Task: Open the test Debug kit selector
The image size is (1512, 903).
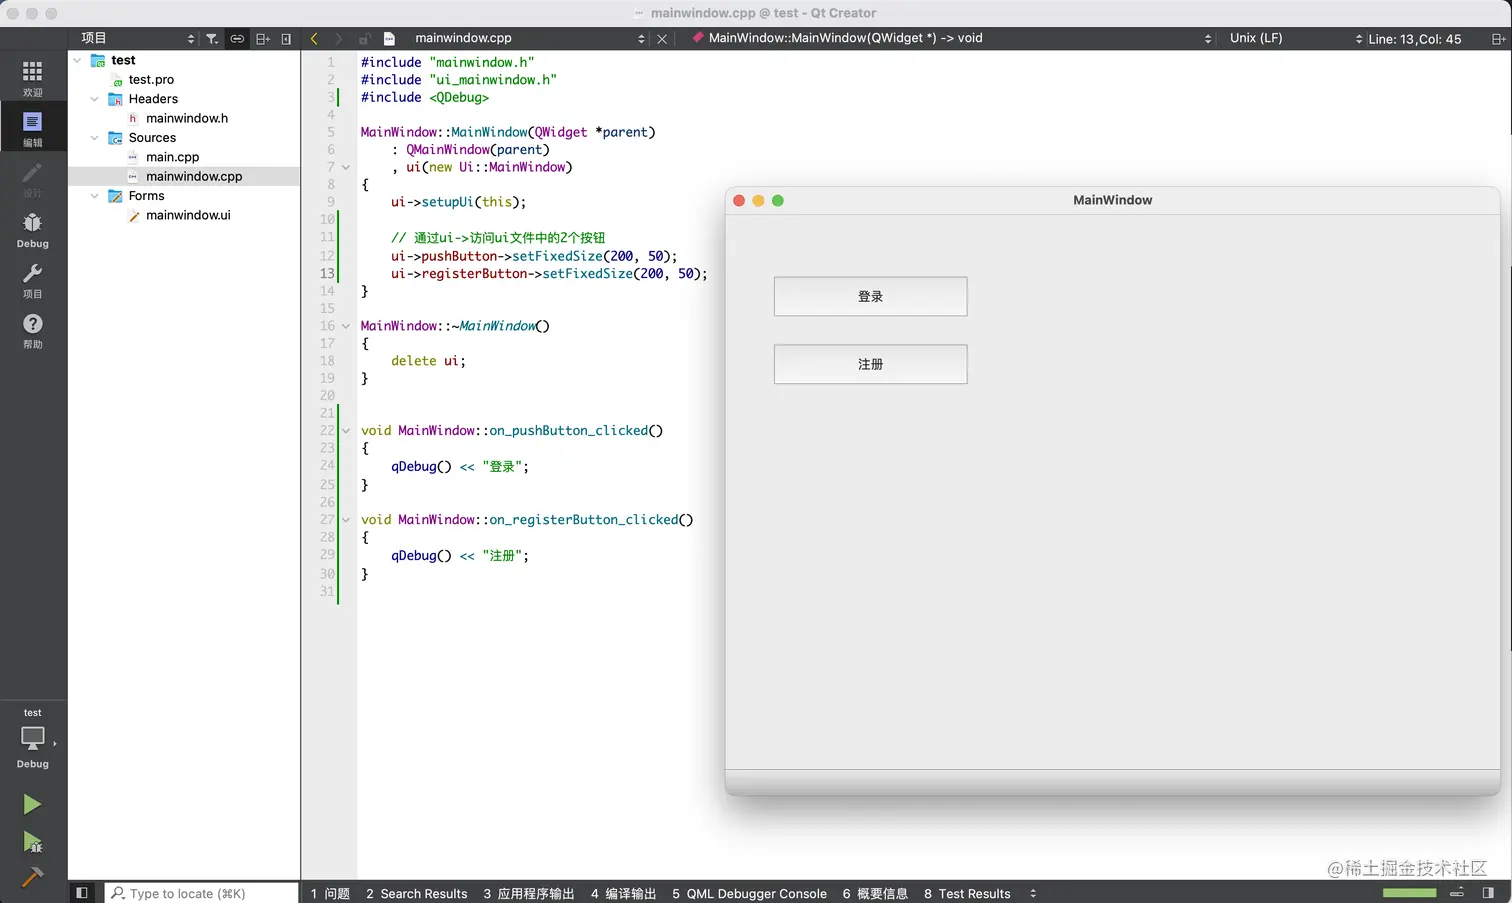Action: [x=32, y=738]
